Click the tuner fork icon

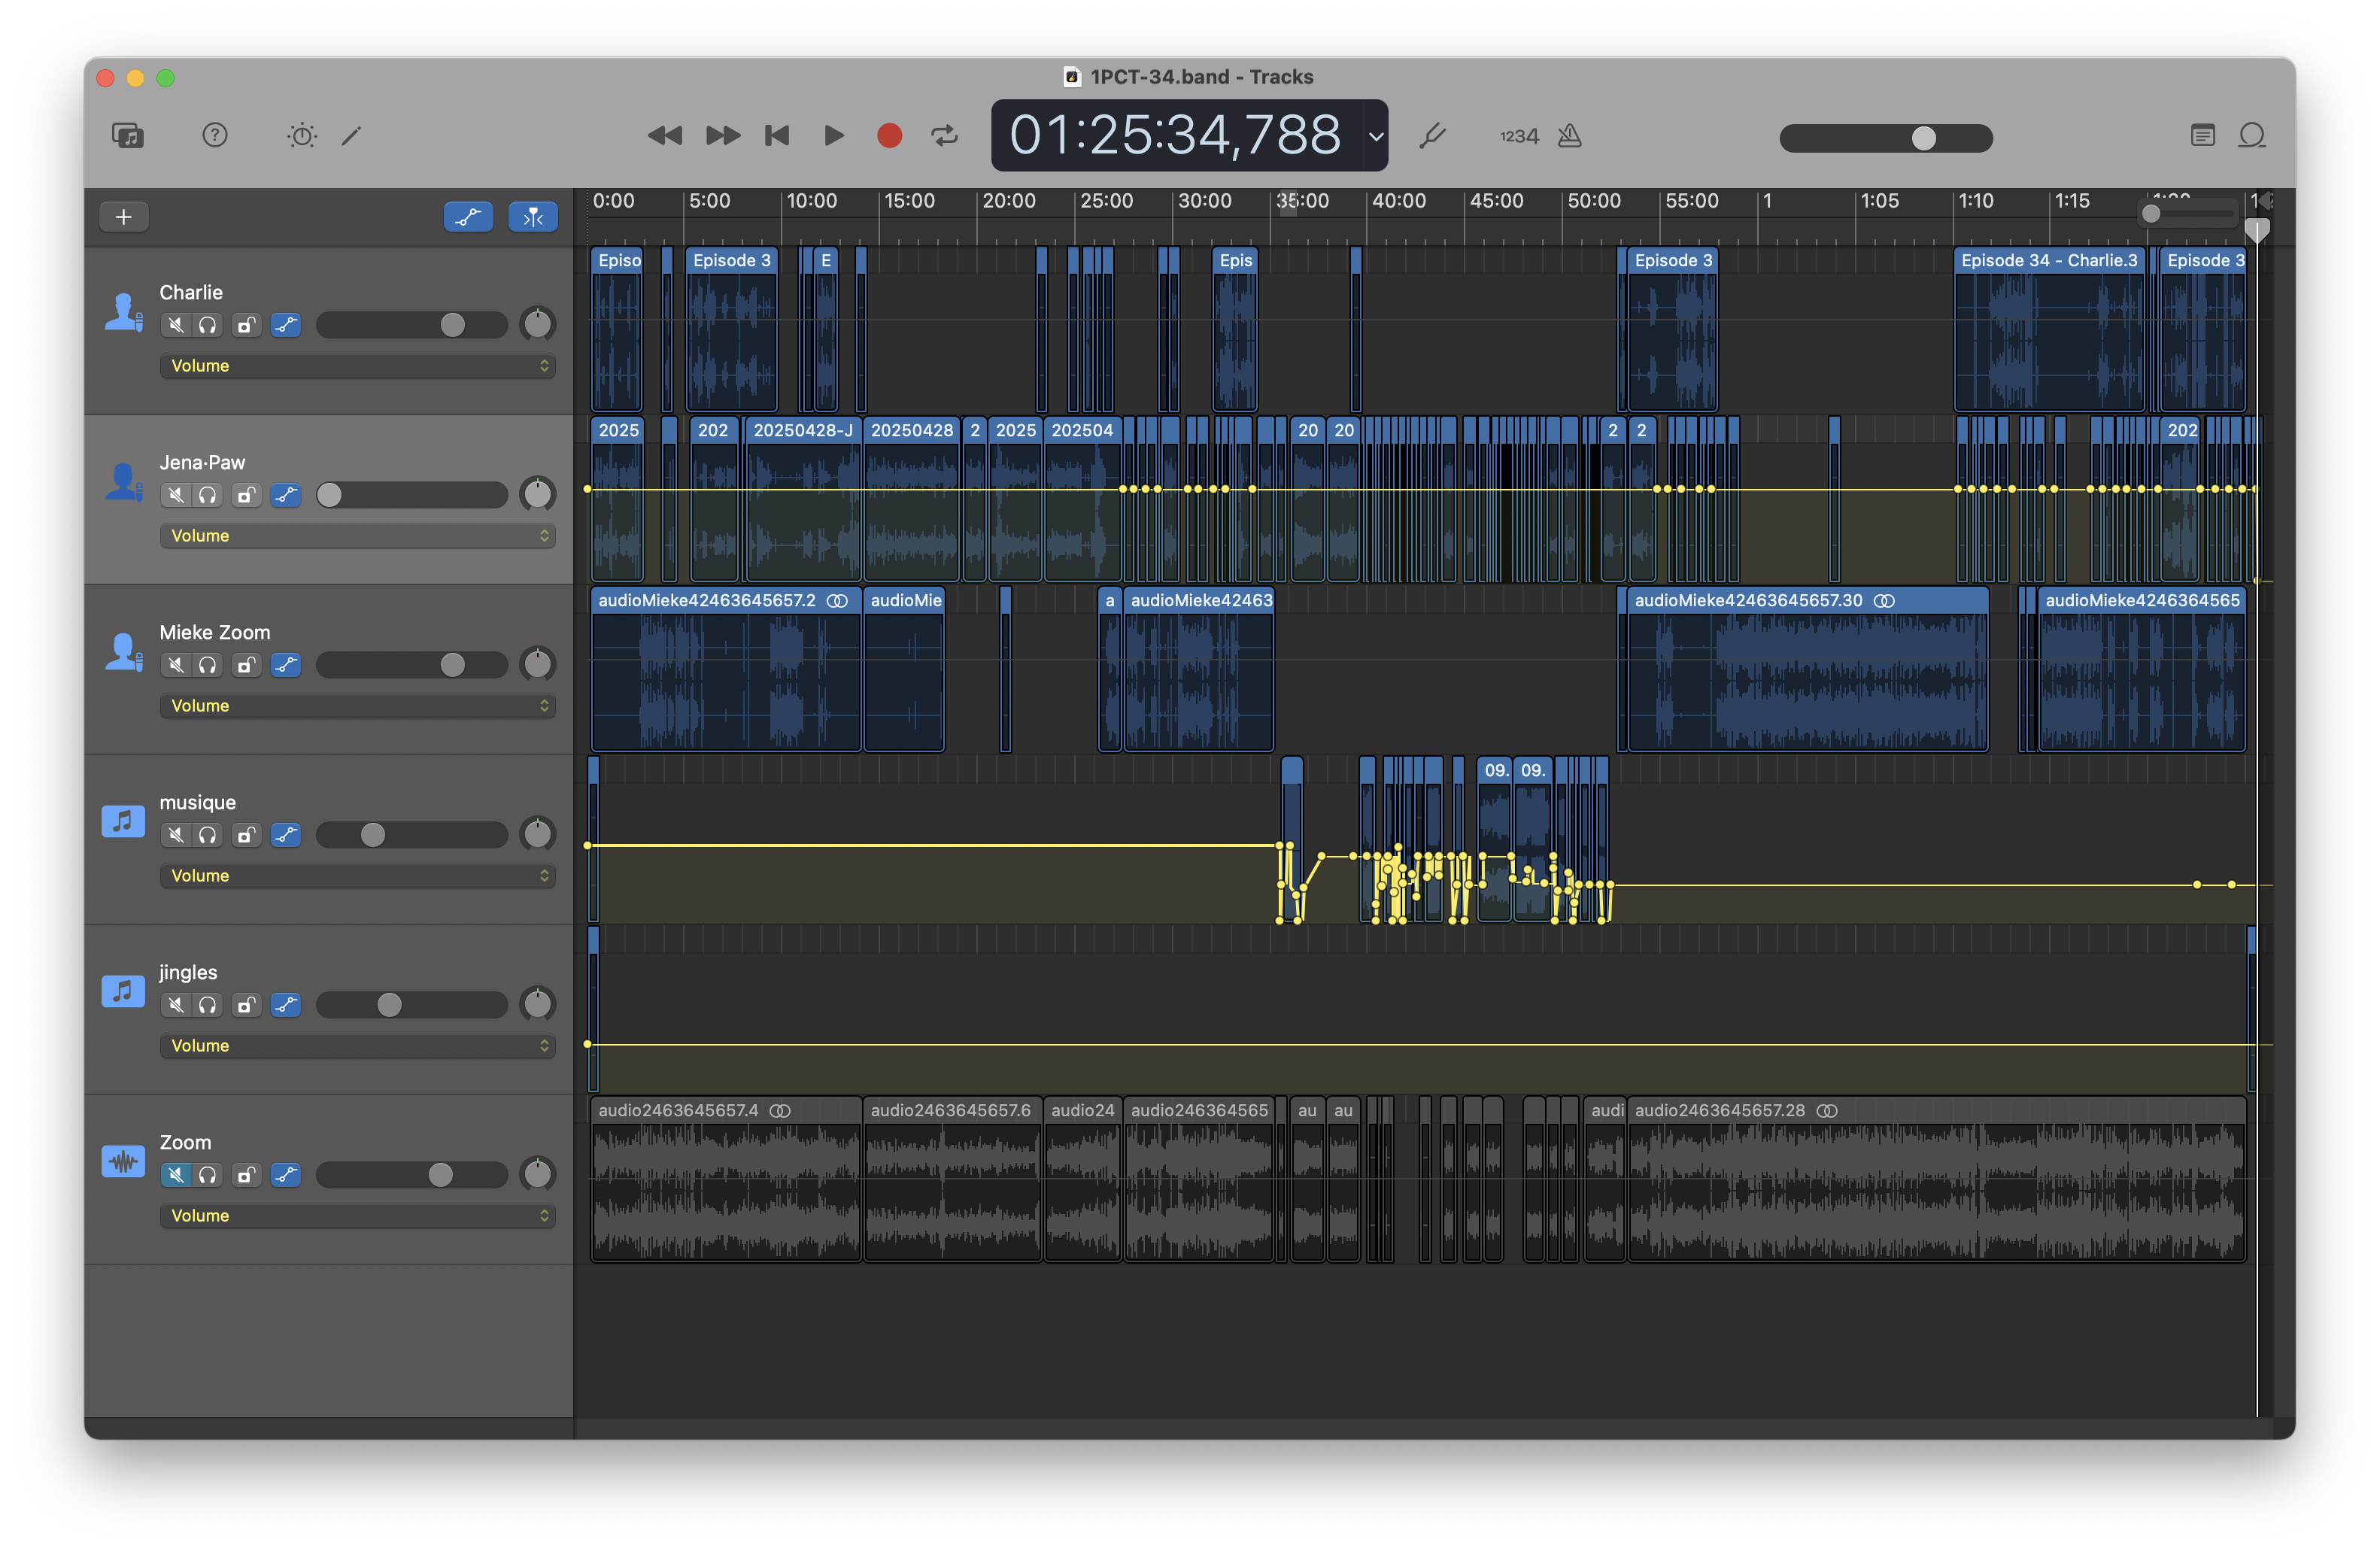1432,135
